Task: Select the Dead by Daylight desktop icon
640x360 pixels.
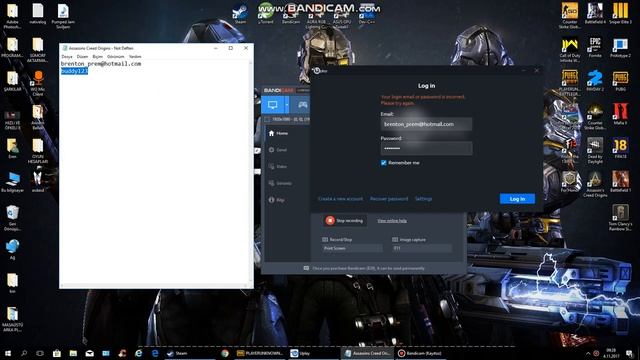Action: (595, 151)
